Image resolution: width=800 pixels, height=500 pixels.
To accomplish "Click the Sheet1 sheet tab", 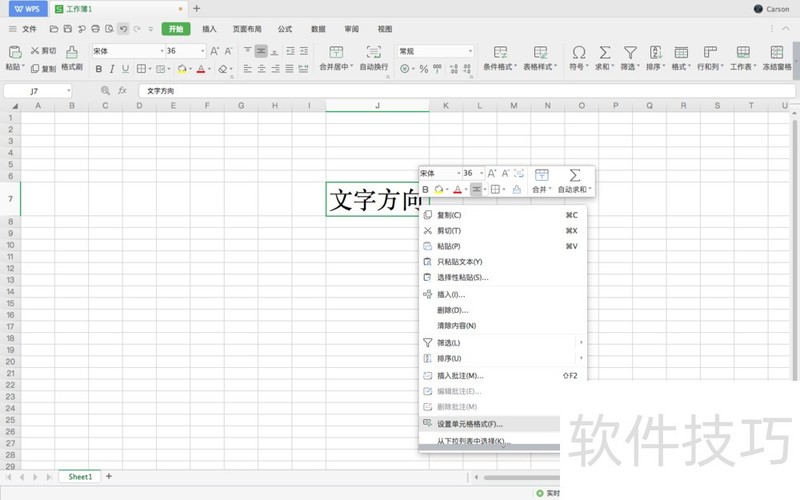I will pos(80,477).
